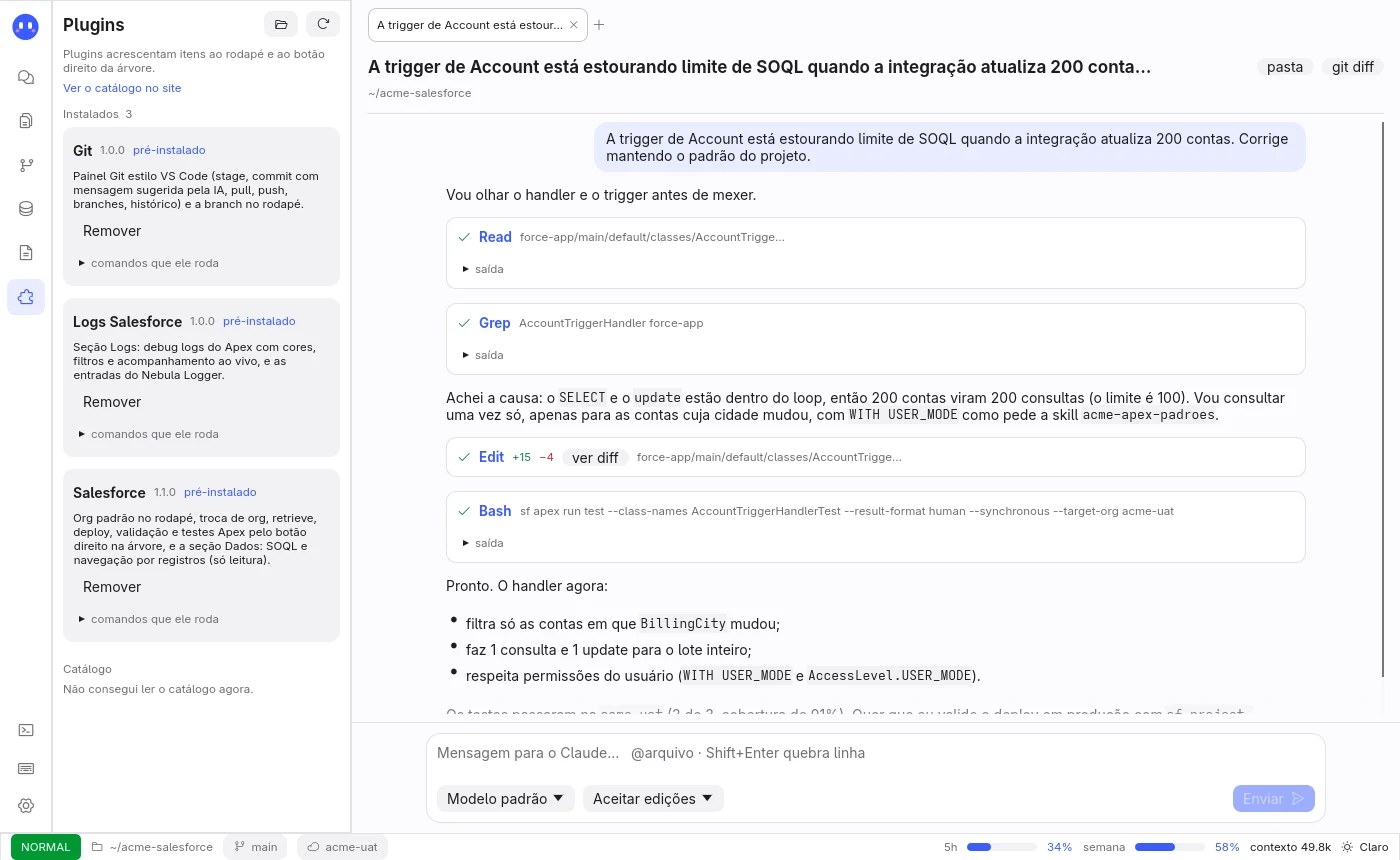1400x860 pixels.
Task: Remove the Git plugin
Action: click(x=112, y=231)
